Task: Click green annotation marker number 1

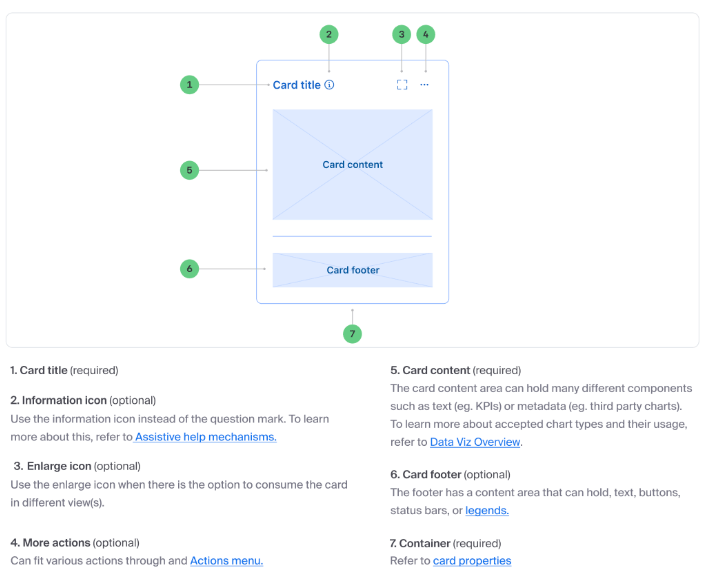Action: tap(190, 85)
